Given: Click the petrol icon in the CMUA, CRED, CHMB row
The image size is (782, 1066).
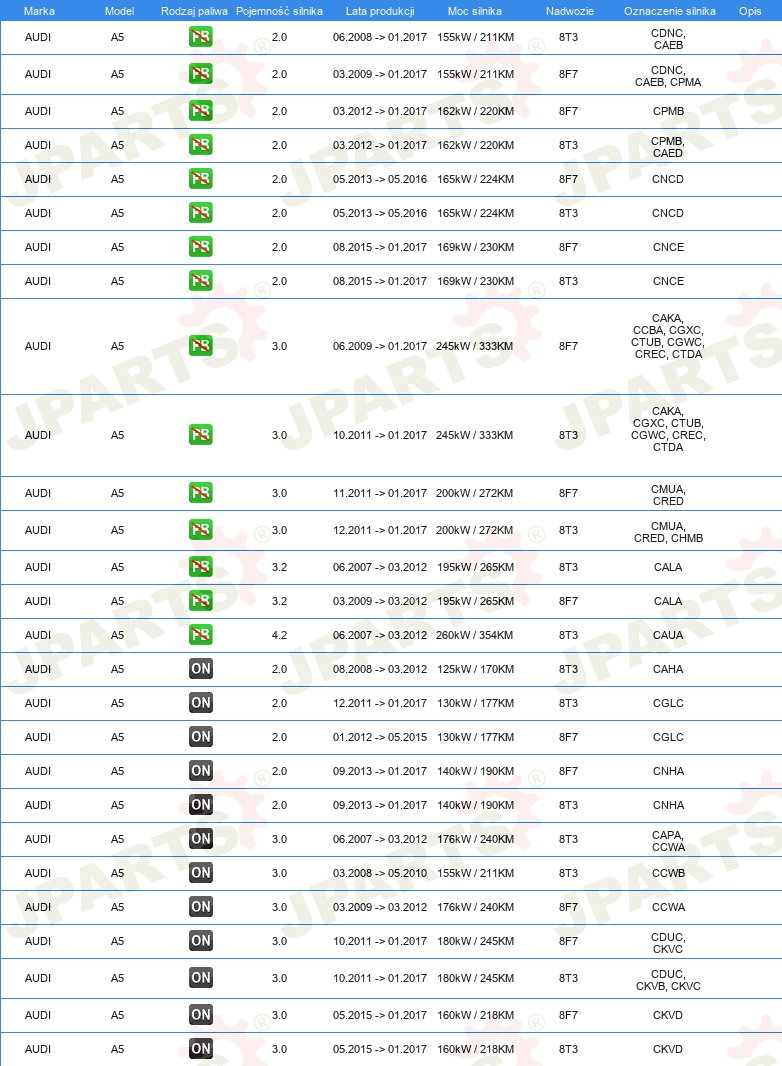Looking at the screenshot, I should pos(201,530).
